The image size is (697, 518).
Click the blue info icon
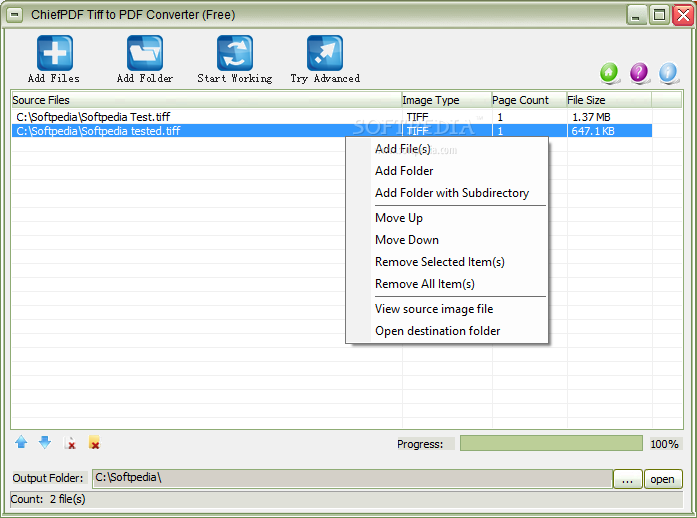coord(668,72)
